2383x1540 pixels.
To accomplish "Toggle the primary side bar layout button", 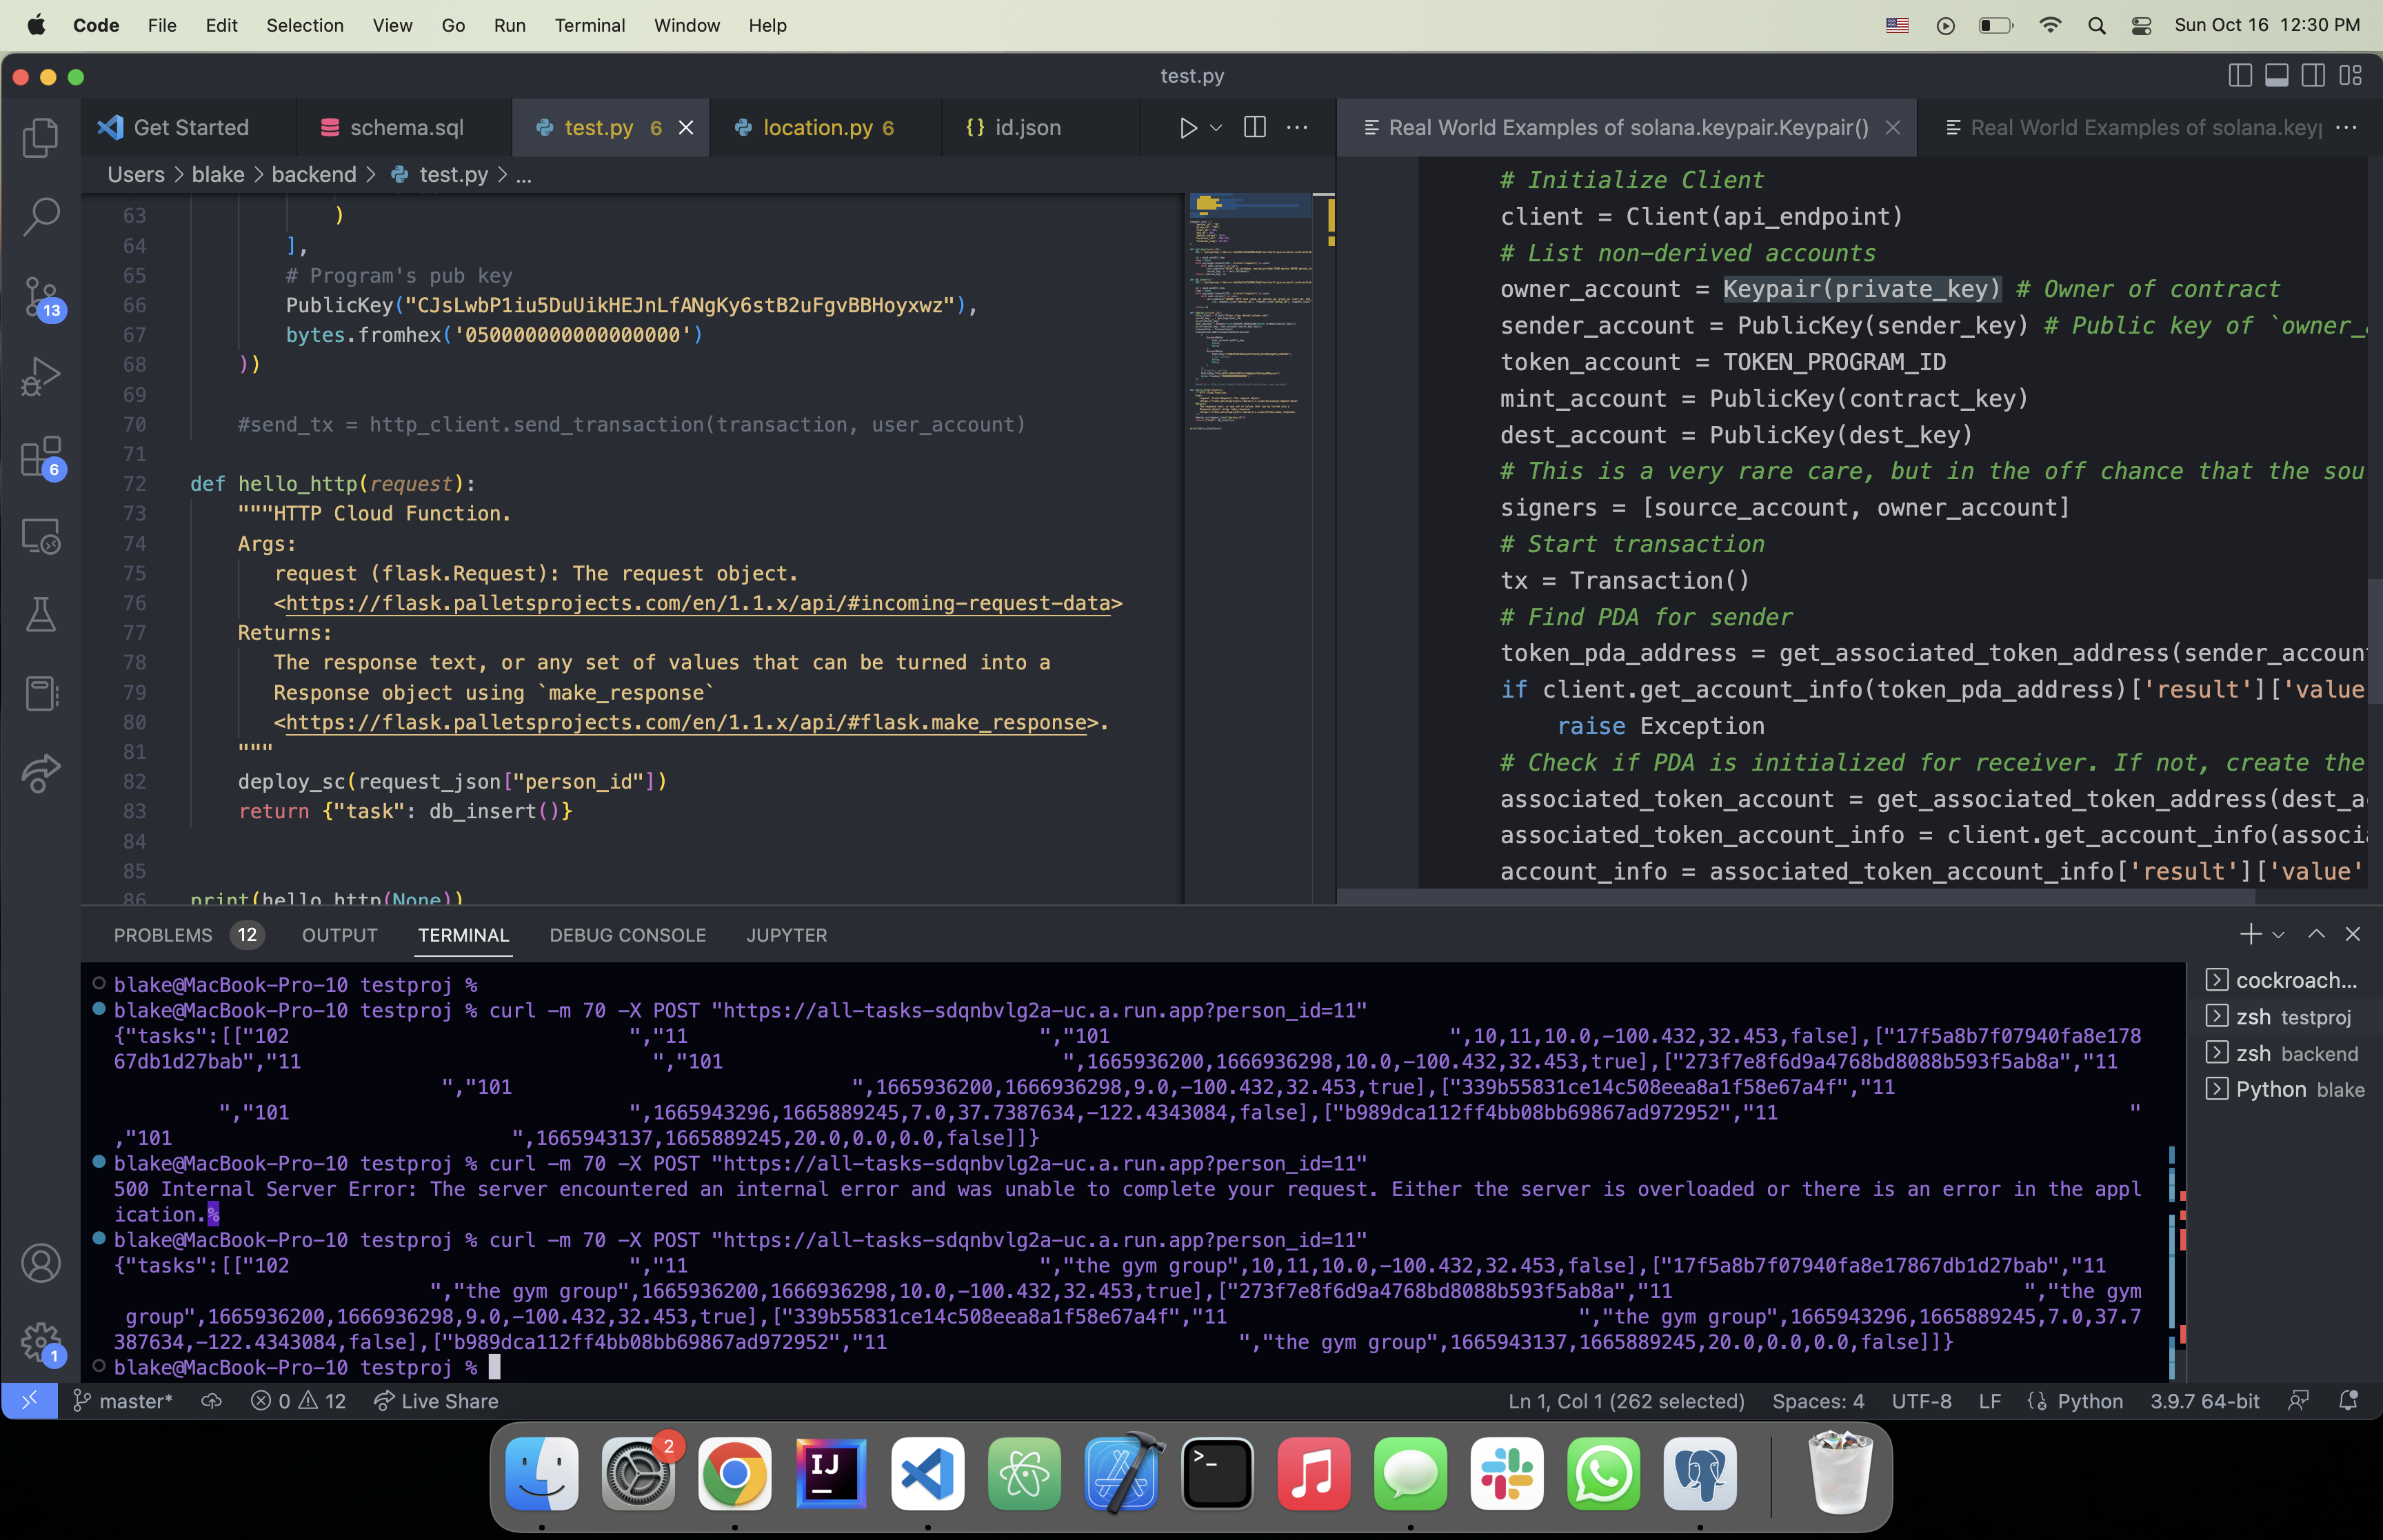I will pyautogui.click(x=2240, y=76).
